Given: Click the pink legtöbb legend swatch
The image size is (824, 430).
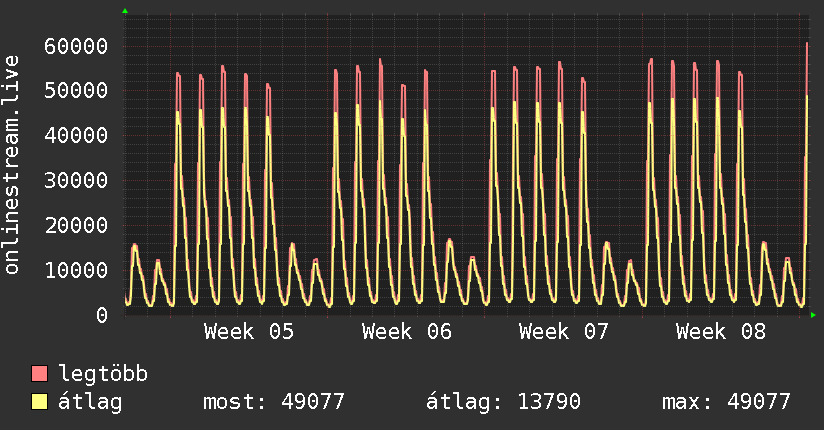Looking at the screenshot, I should coord(39,373).
